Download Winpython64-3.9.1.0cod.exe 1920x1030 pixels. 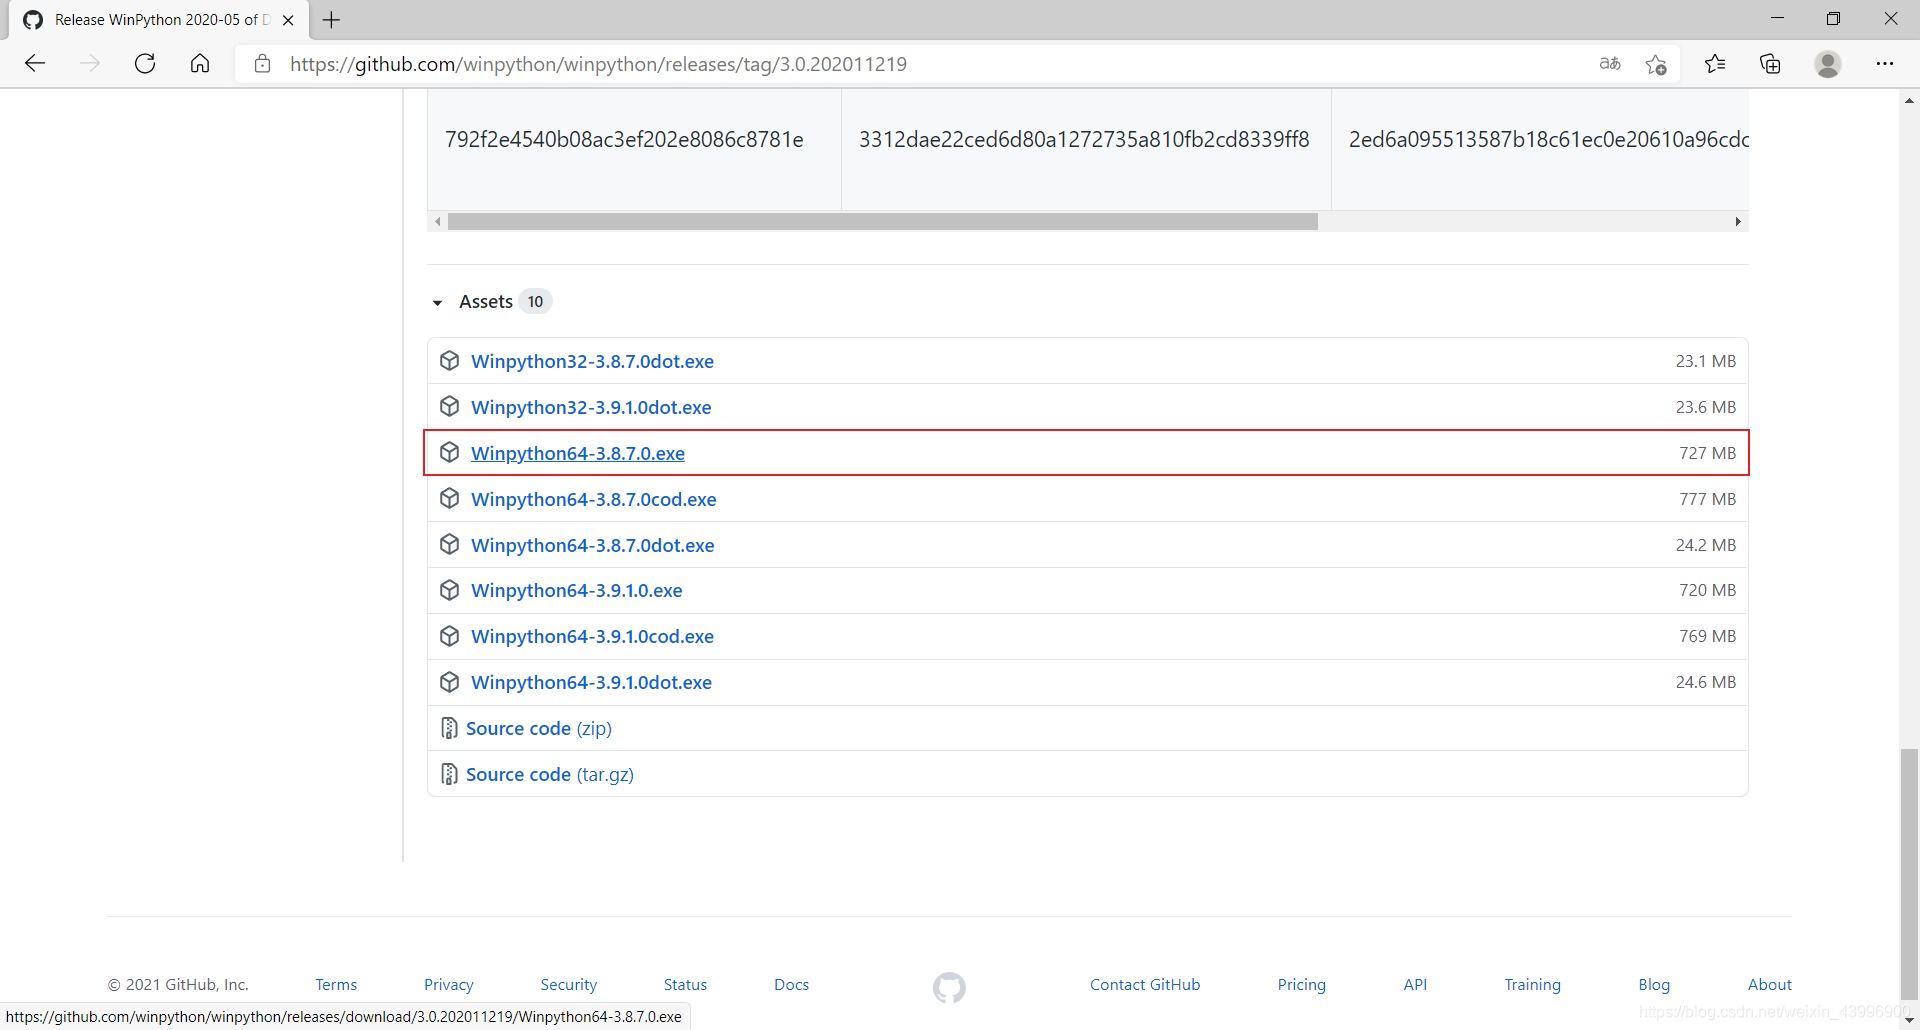pyautogui.click(x=592, y=636)
